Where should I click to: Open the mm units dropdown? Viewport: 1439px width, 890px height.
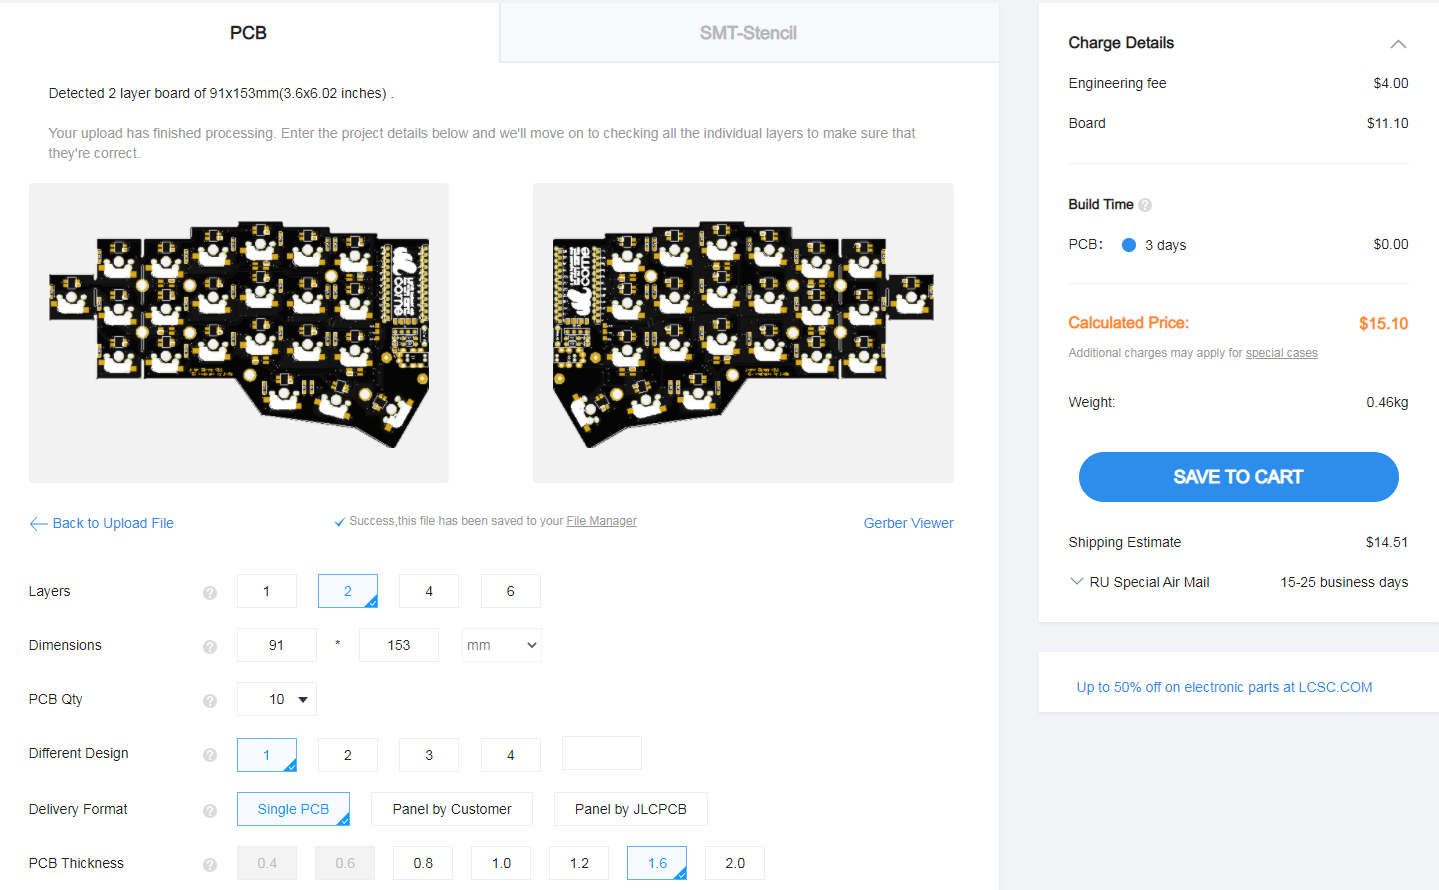(502, 645)
